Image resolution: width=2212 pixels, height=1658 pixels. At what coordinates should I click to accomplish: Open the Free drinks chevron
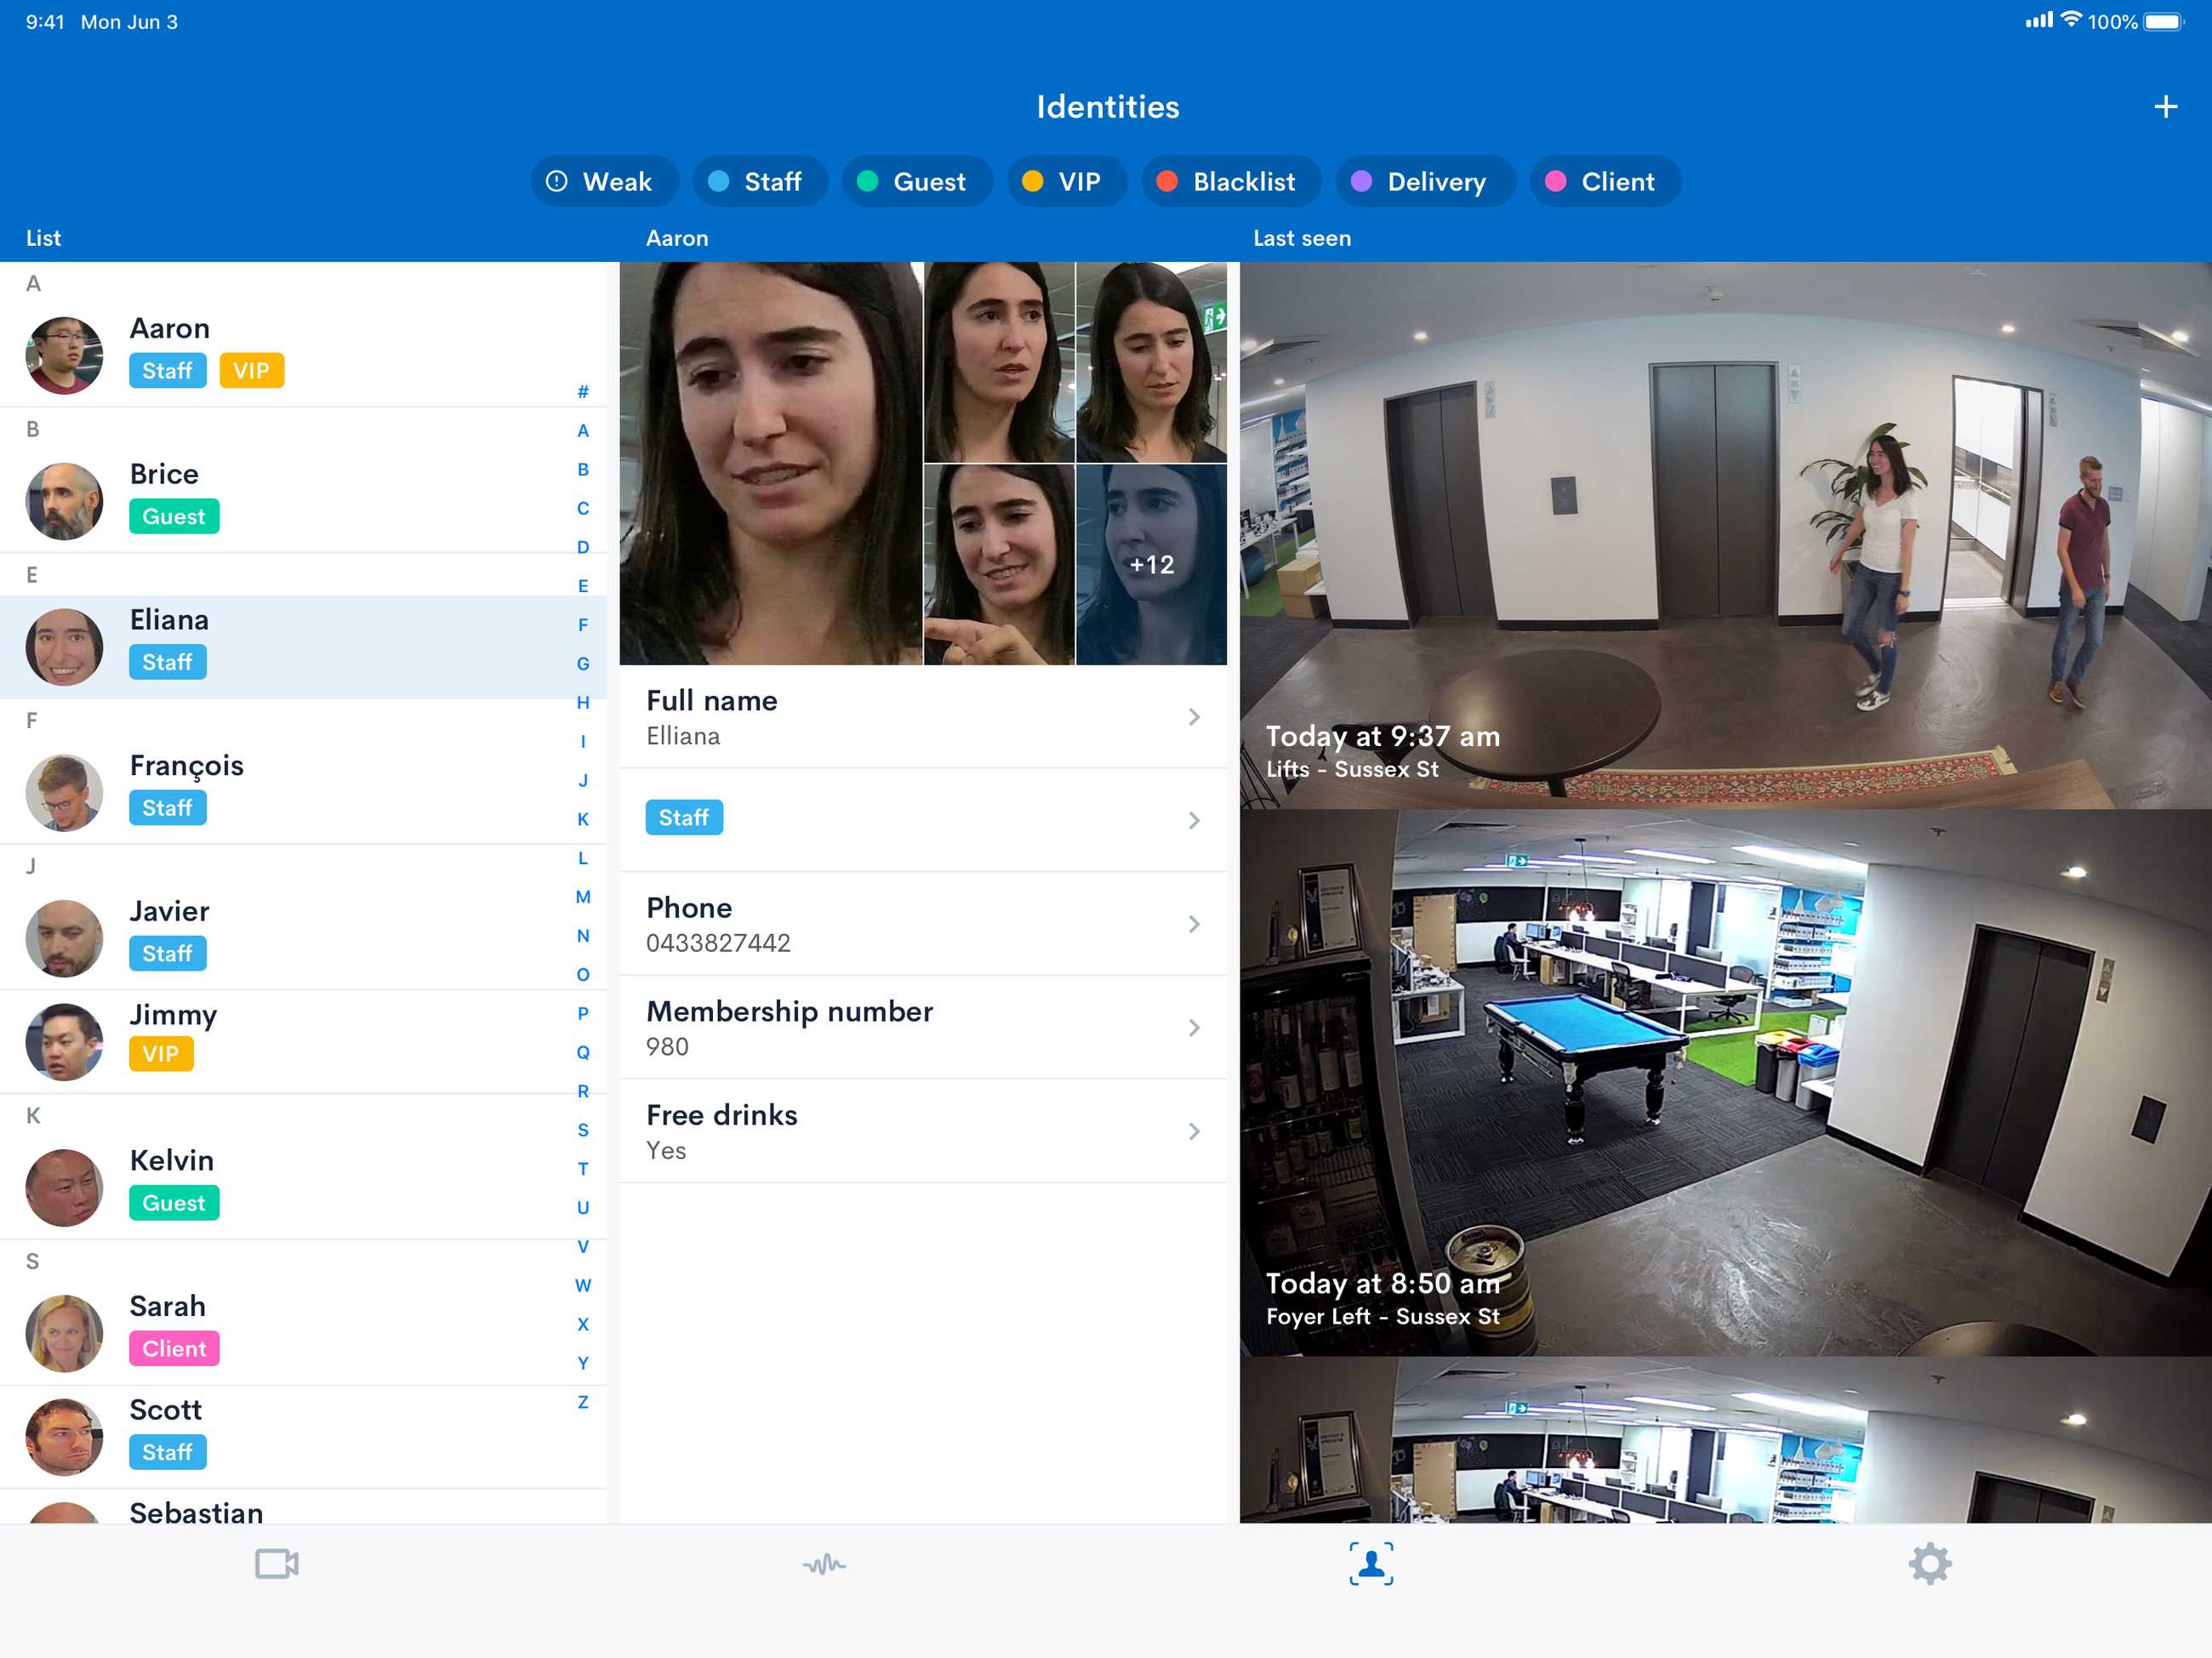[x=1194, y=1131]
